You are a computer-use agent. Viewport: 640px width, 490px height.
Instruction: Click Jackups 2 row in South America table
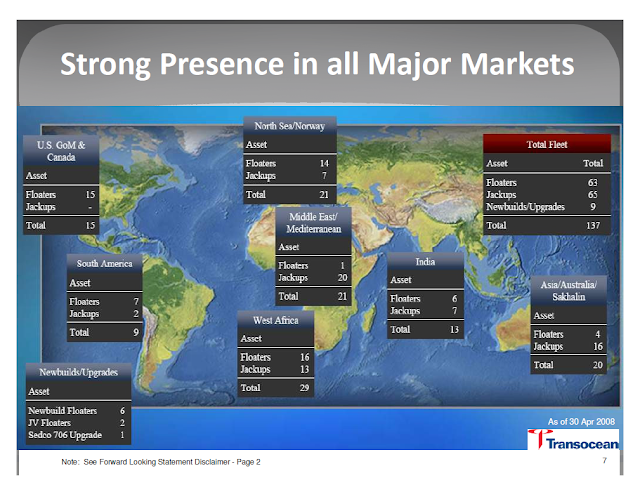(104, 314)
